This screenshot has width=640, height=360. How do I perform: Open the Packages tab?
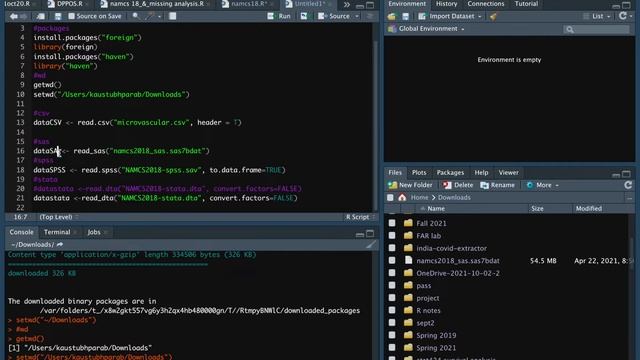pos(450,173)
